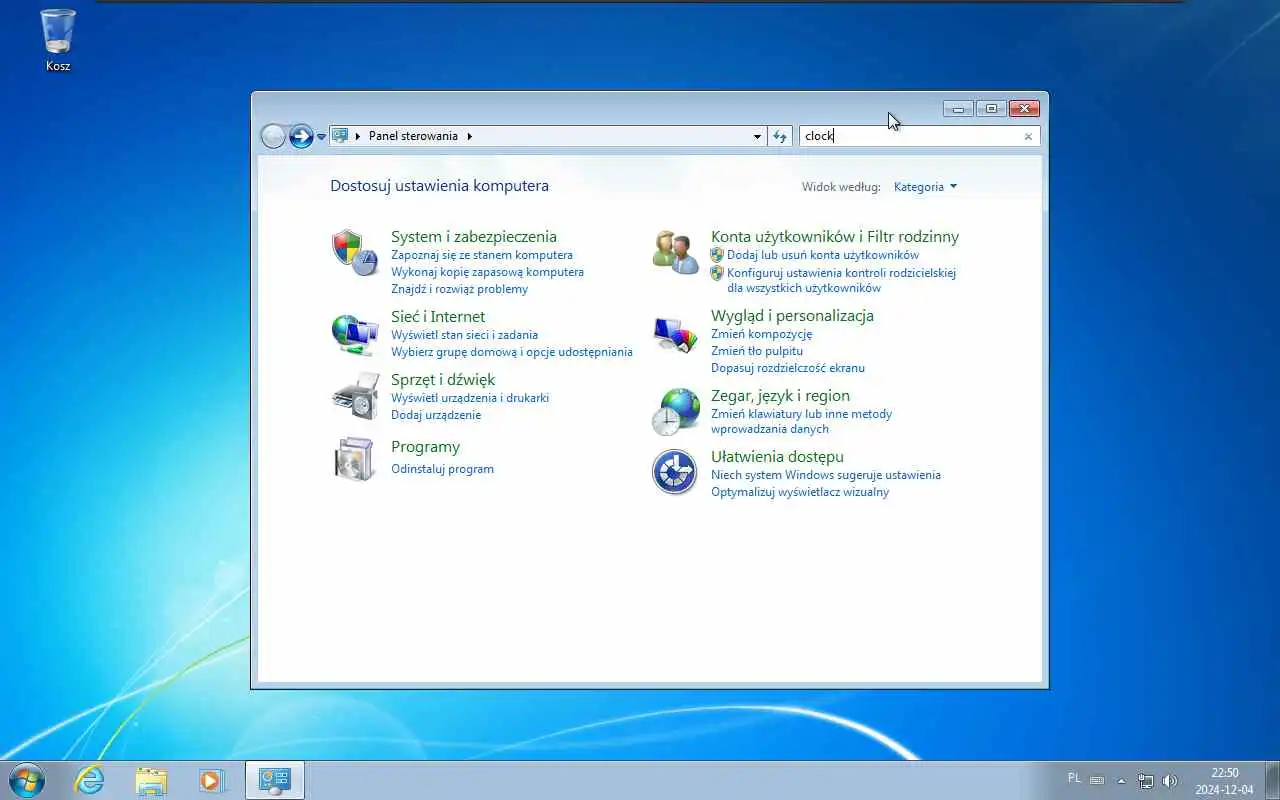This screenshot has width=1280, height=800.
Task: Click Zmień tło pulpitu link
Action: point(757,351)
